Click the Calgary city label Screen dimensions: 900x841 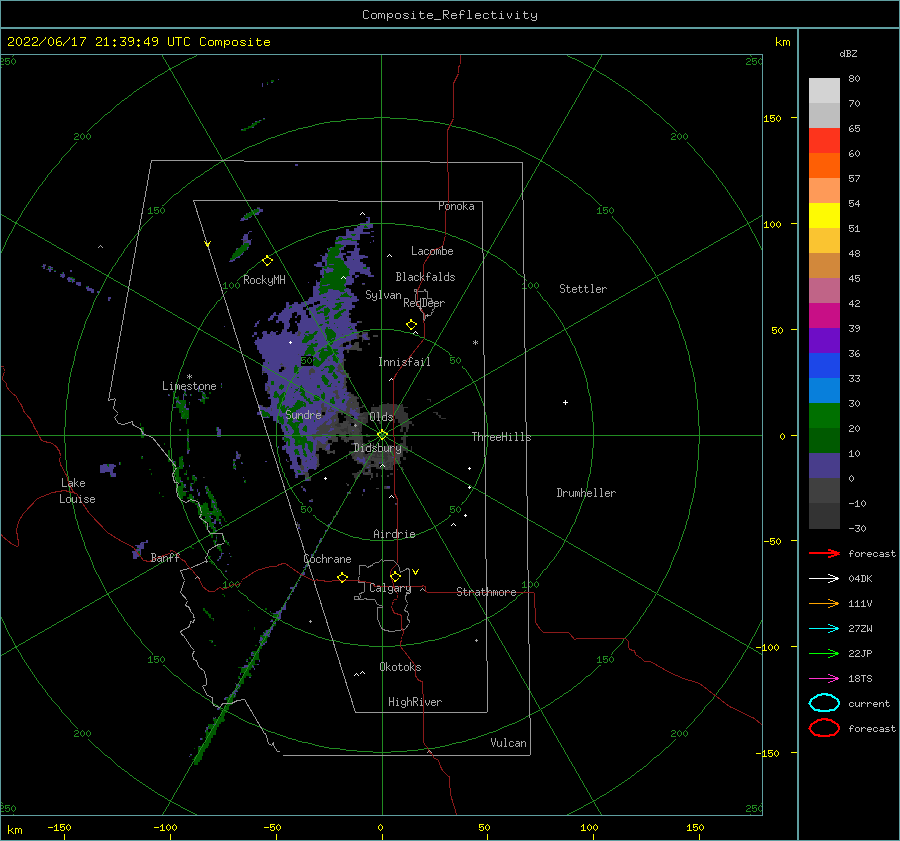pyautogui.click(x=390, y=588)
